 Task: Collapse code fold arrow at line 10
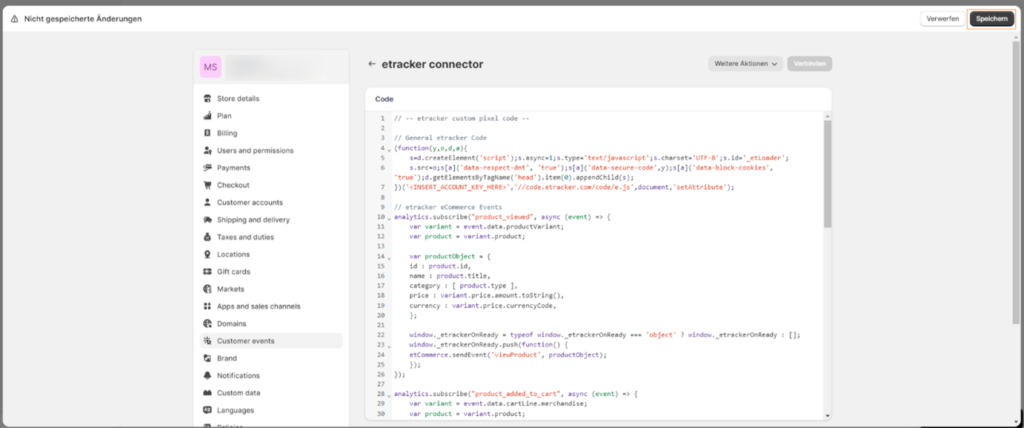coord(389,218)
